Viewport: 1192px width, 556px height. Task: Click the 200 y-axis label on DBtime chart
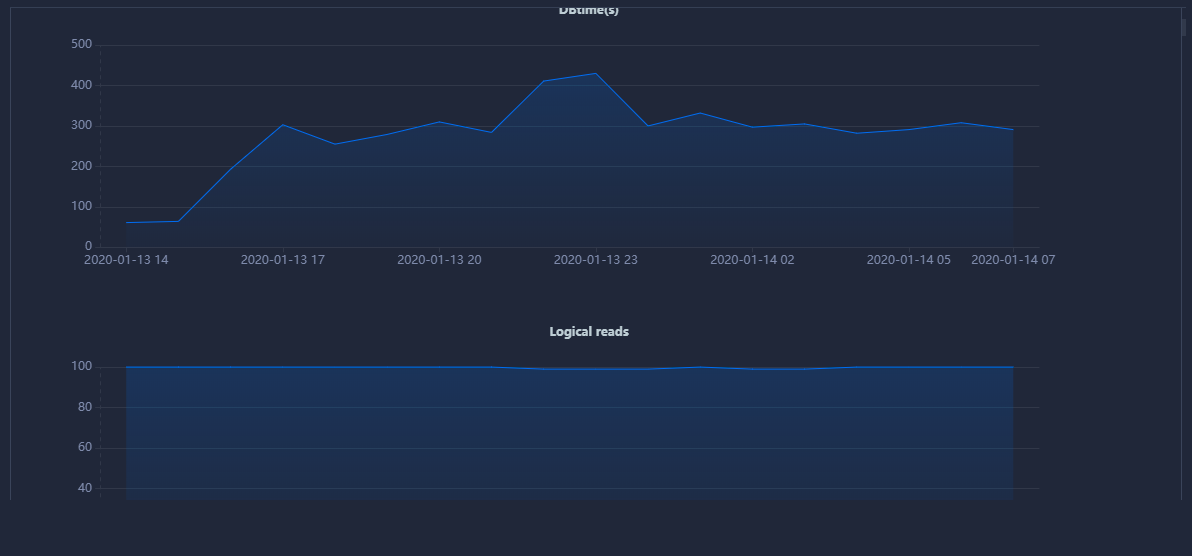click(82, 166)
